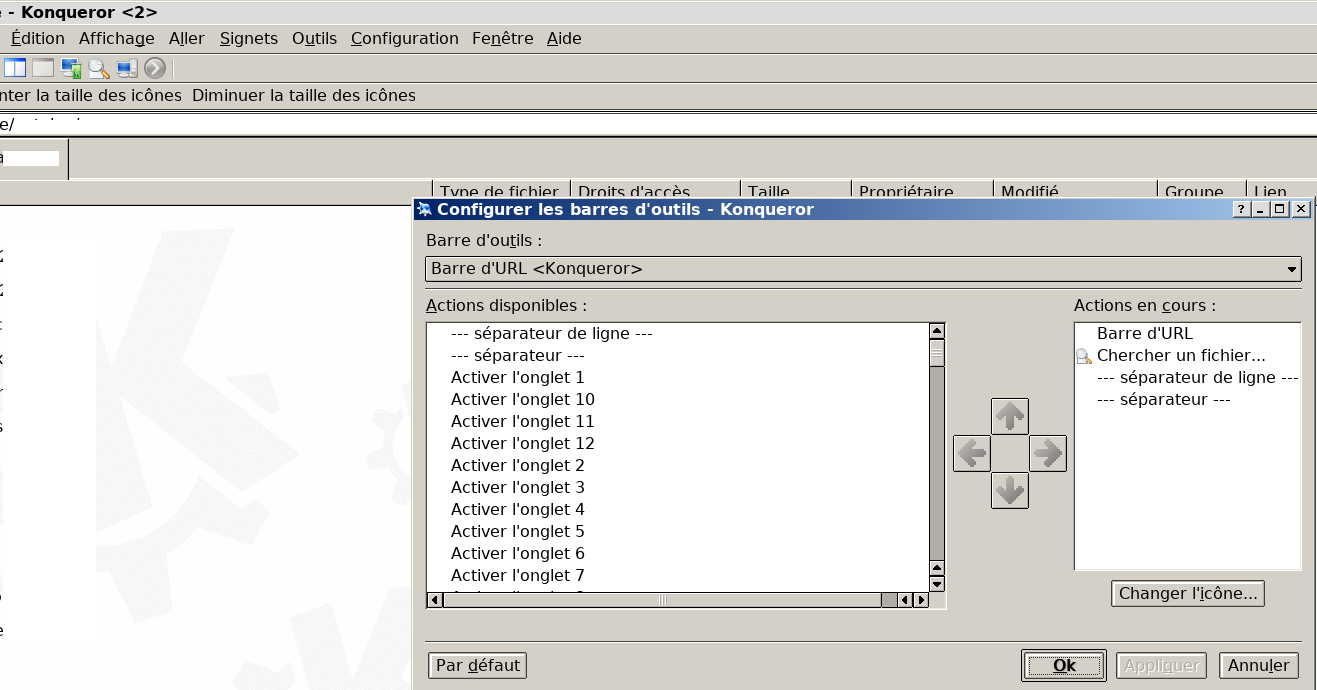The image size is (1317, 690).
Task: Select "Activer l'onglet 6" in the list
Action: click(x=518, y=553)
